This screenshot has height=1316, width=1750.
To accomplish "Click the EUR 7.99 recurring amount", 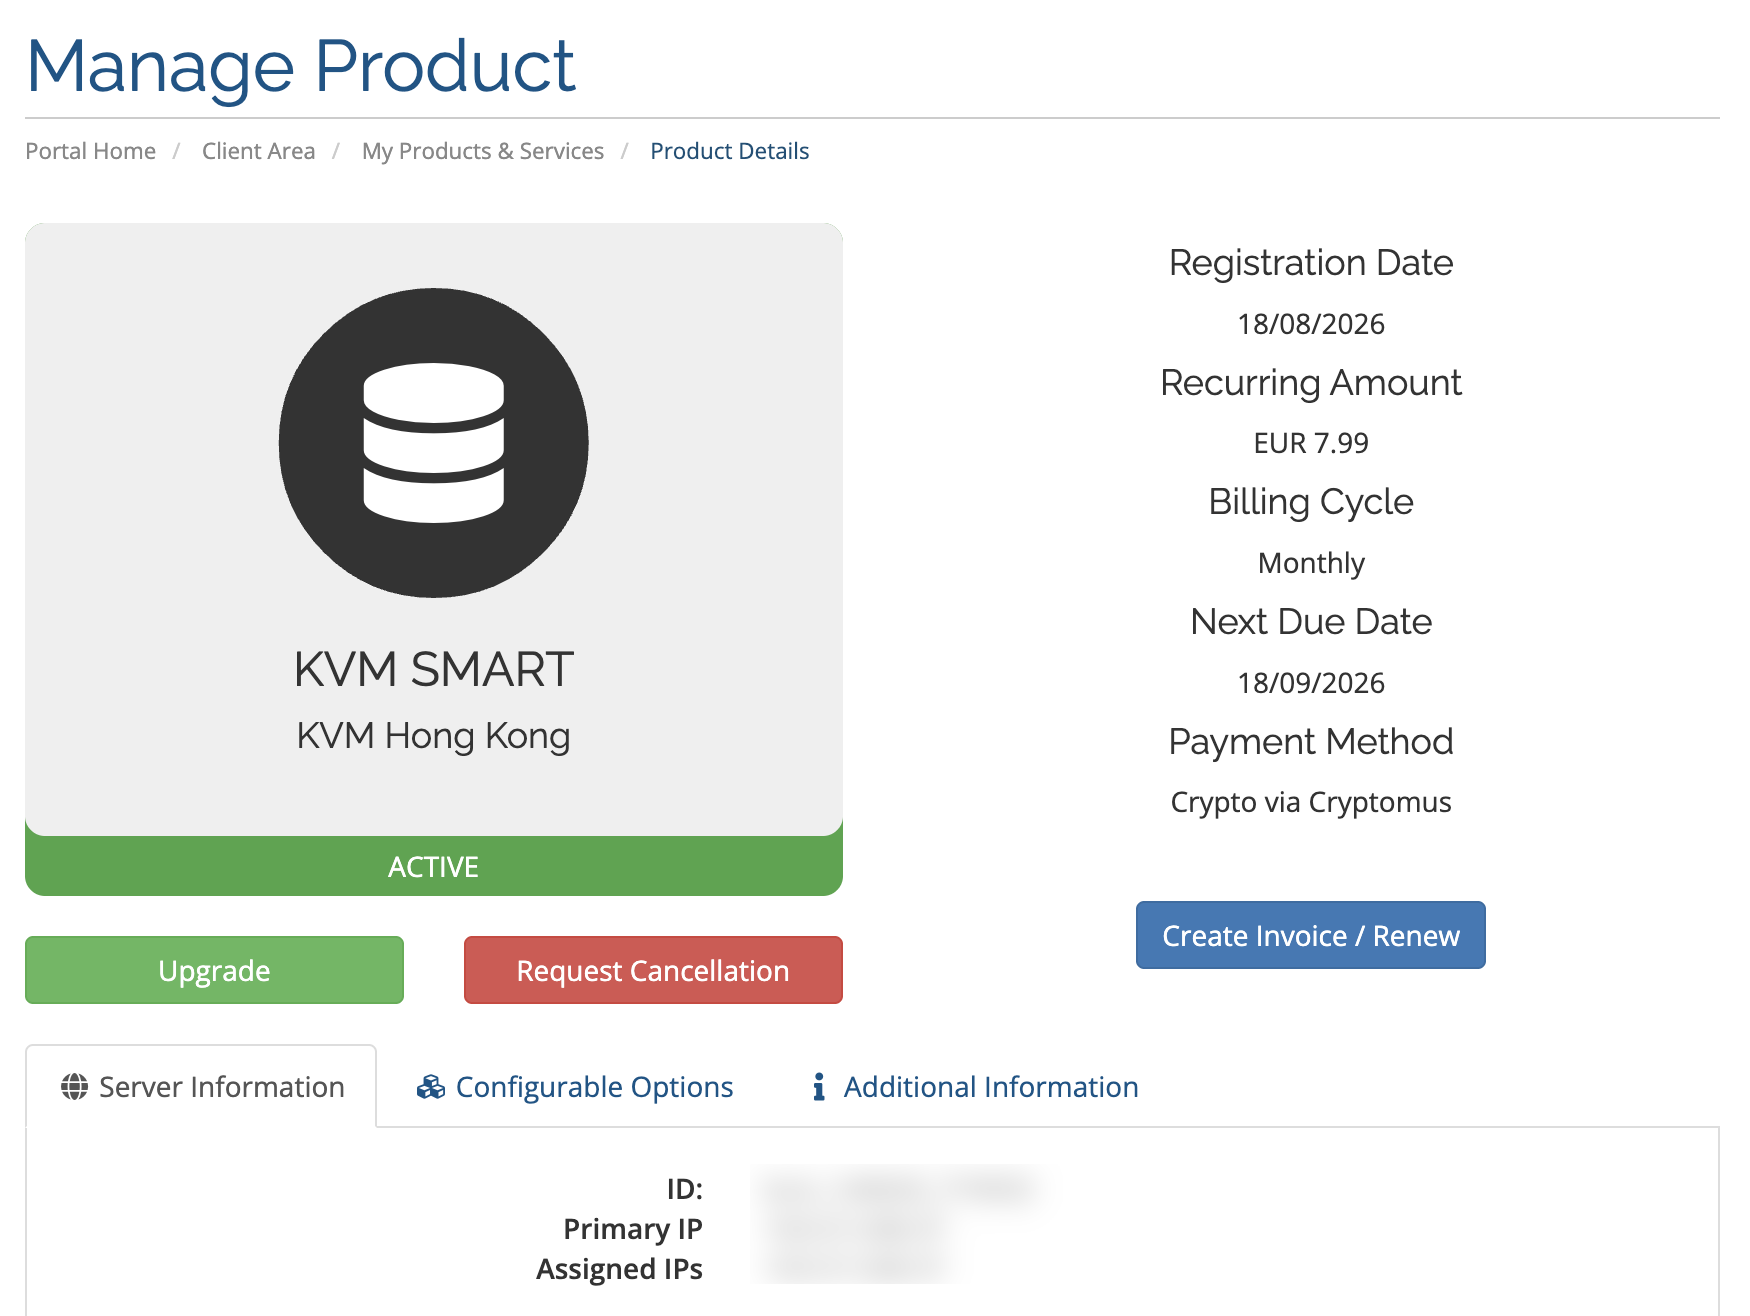I will (1311, 443).
